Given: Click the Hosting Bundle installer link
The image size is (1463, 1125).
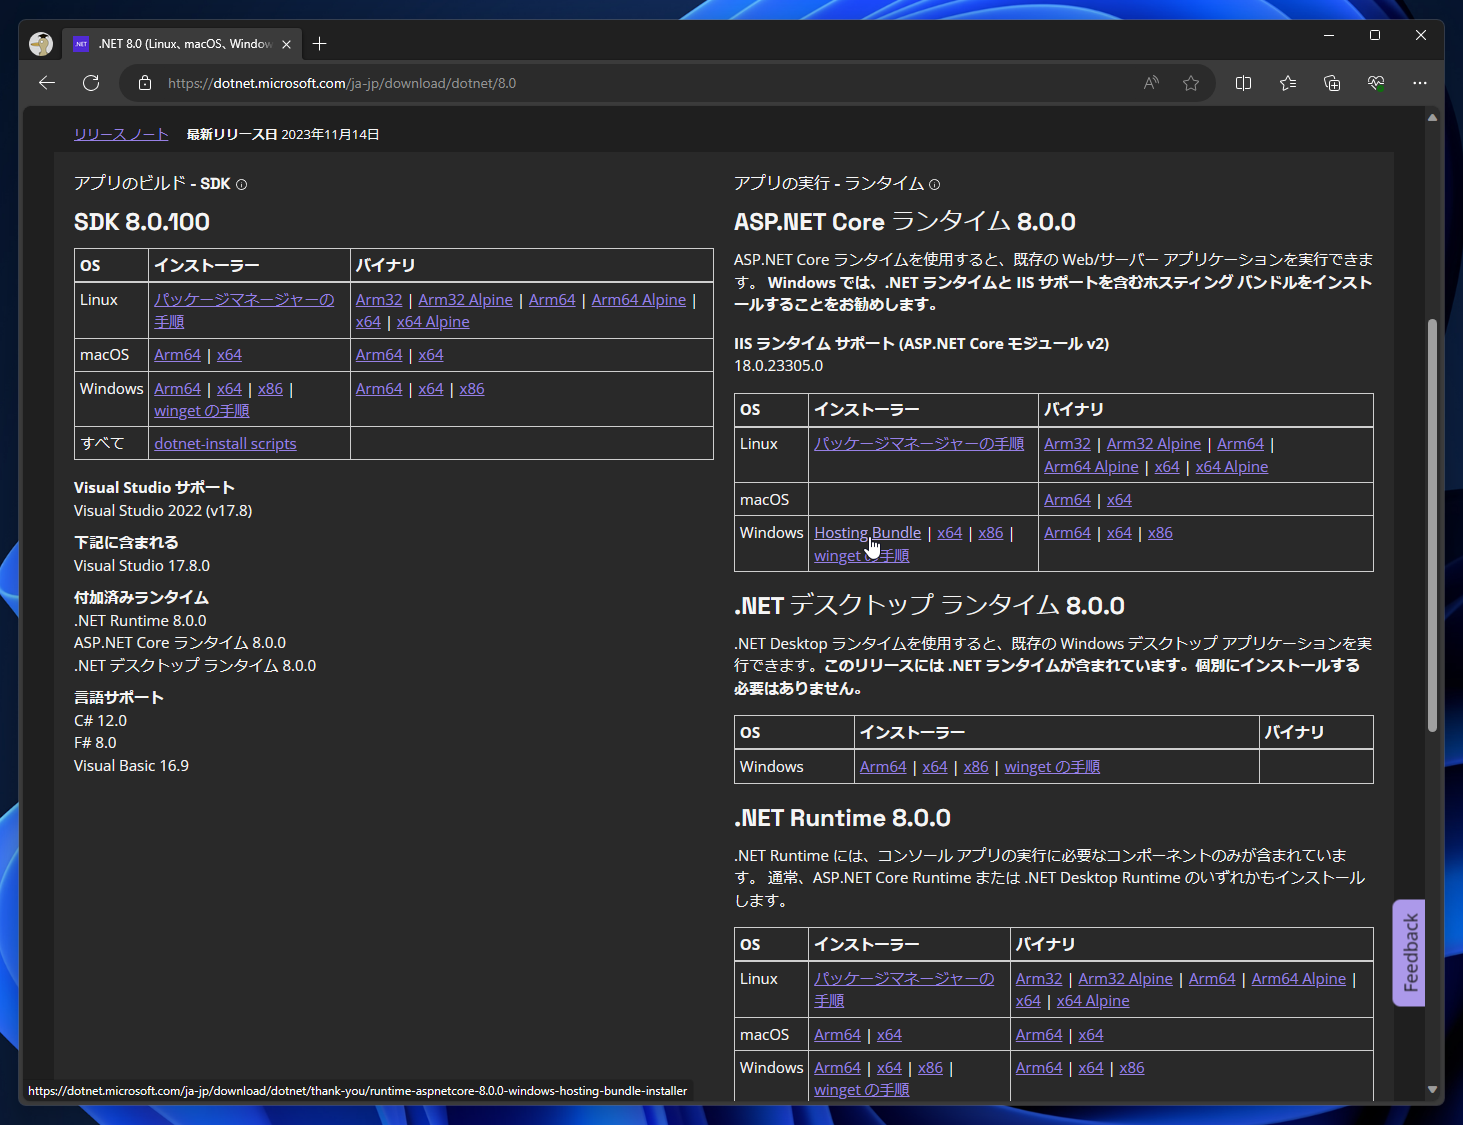Looking at the screenshot, I should pos(867,533).
